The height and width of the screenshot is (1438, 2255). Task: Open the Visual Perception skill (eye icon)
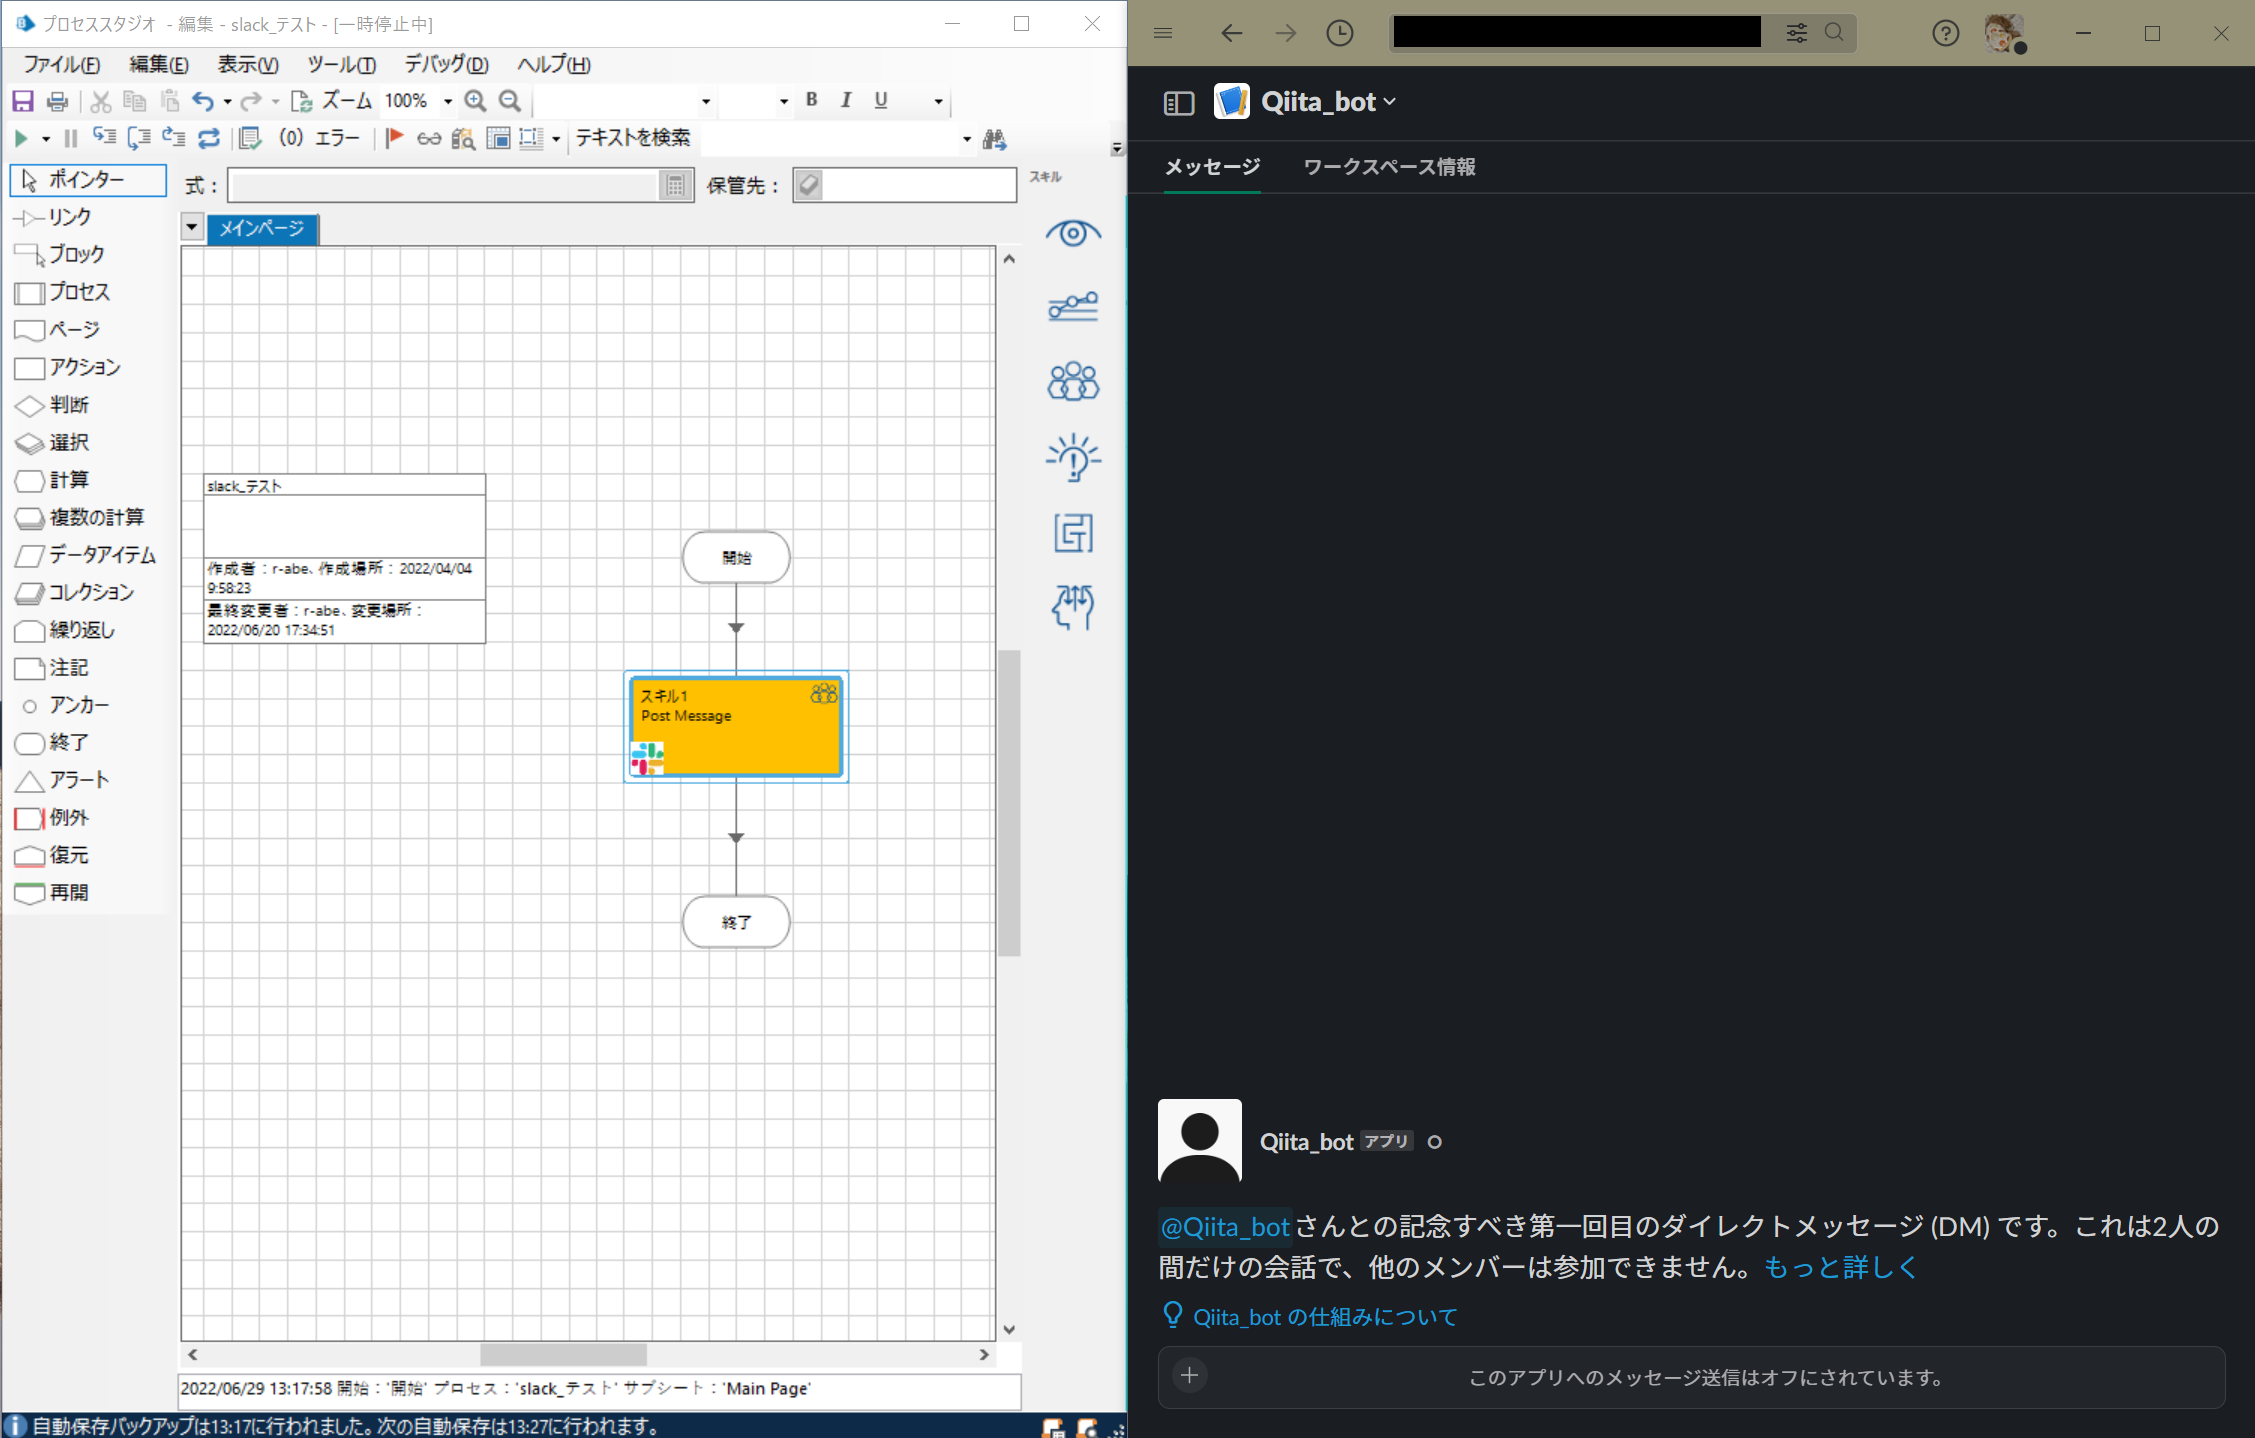1073,232
